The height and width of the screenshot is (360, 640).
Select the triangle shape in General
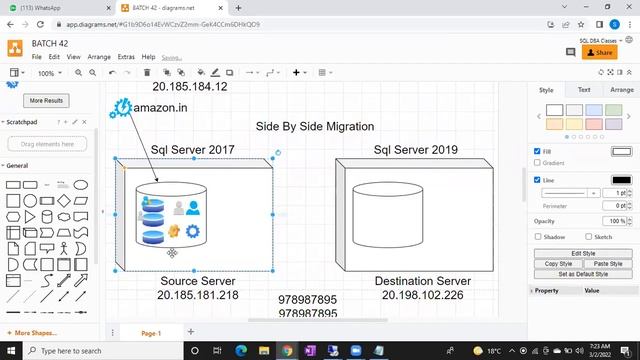(x=30, y=217)
